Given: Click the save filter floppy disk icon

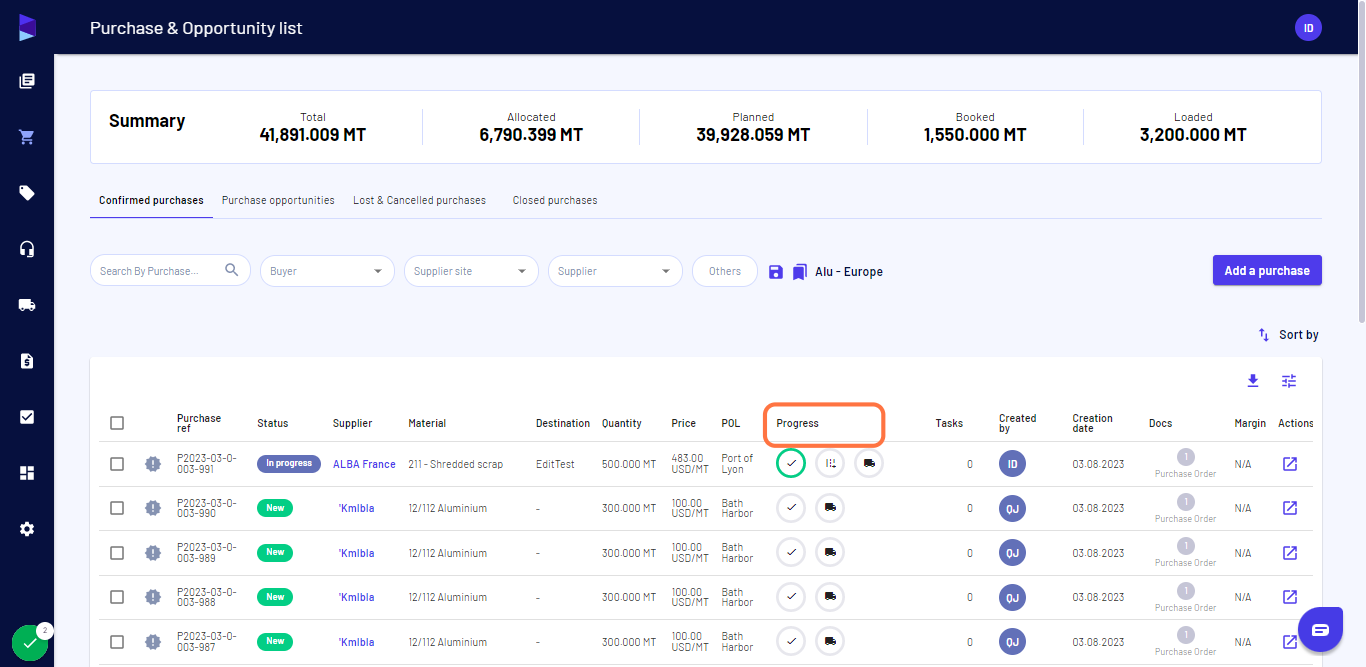Looking at the screenshot, I should [x=776, y=271].
